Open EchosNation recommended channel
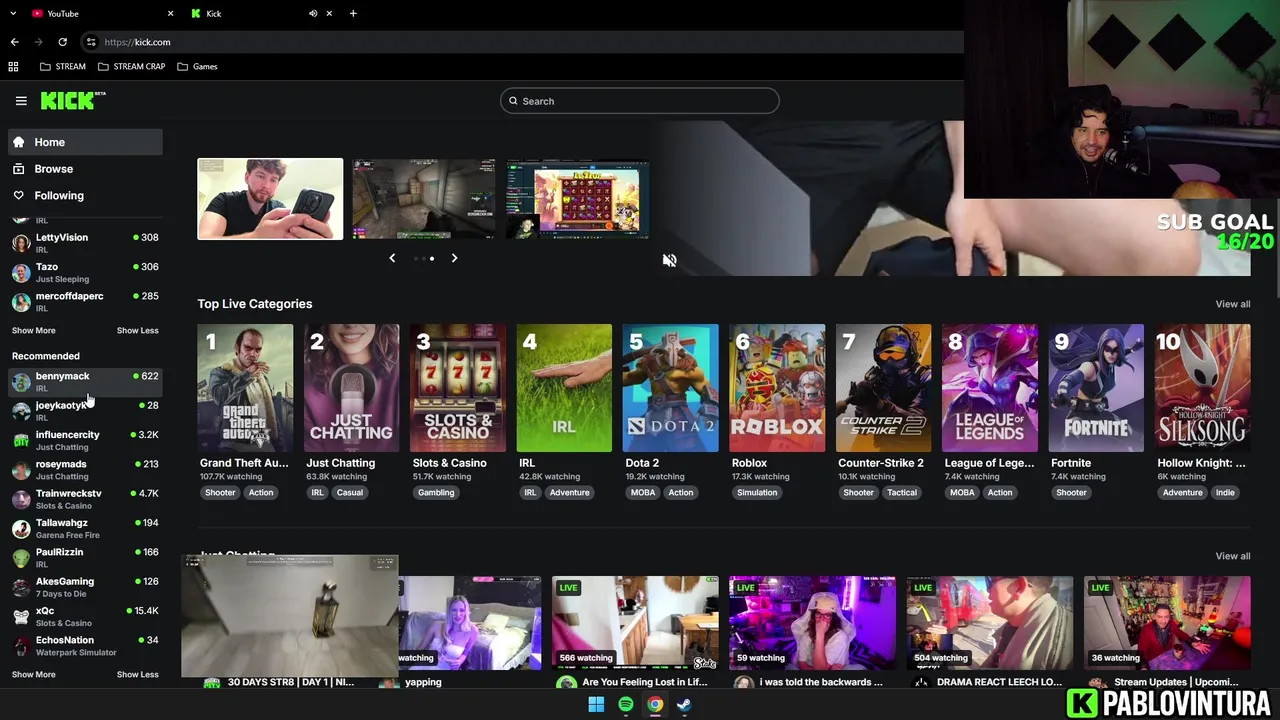The image size is (1280, 720). click(x=85, y=645)
